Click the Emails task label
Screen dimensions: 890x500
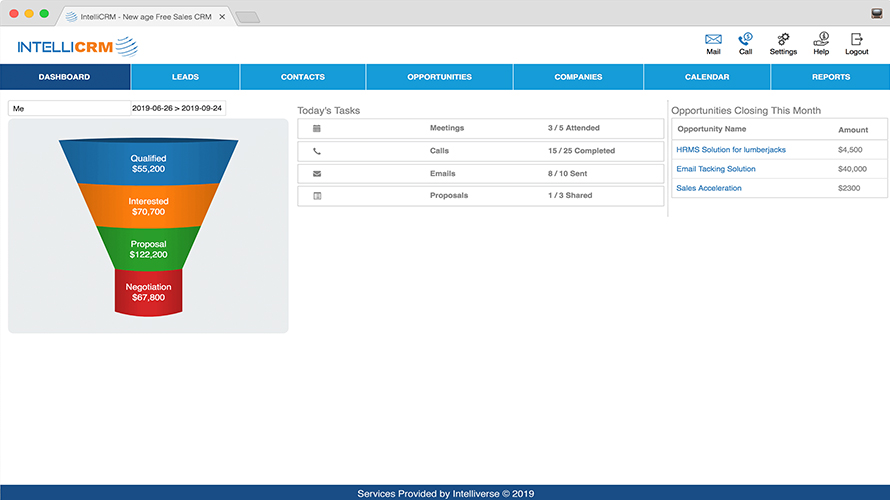pyautogui.click(x=443, y=174)
